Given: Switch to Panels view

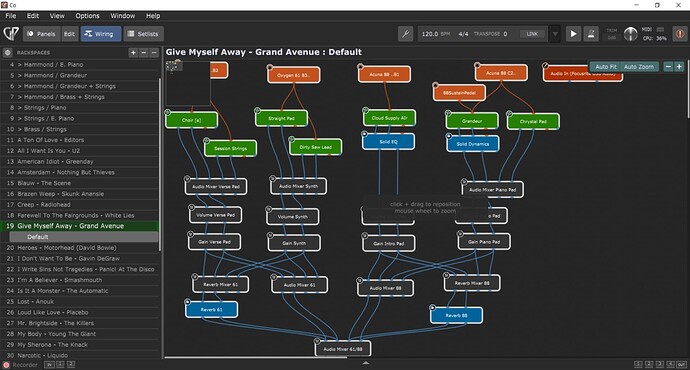Looking at the screenshot, I should pyautogui.click(x=41, y=34).
